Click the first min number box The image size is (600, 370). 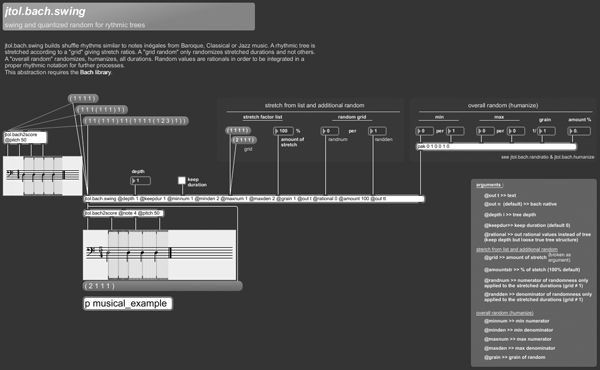click(x=425, y=131)
